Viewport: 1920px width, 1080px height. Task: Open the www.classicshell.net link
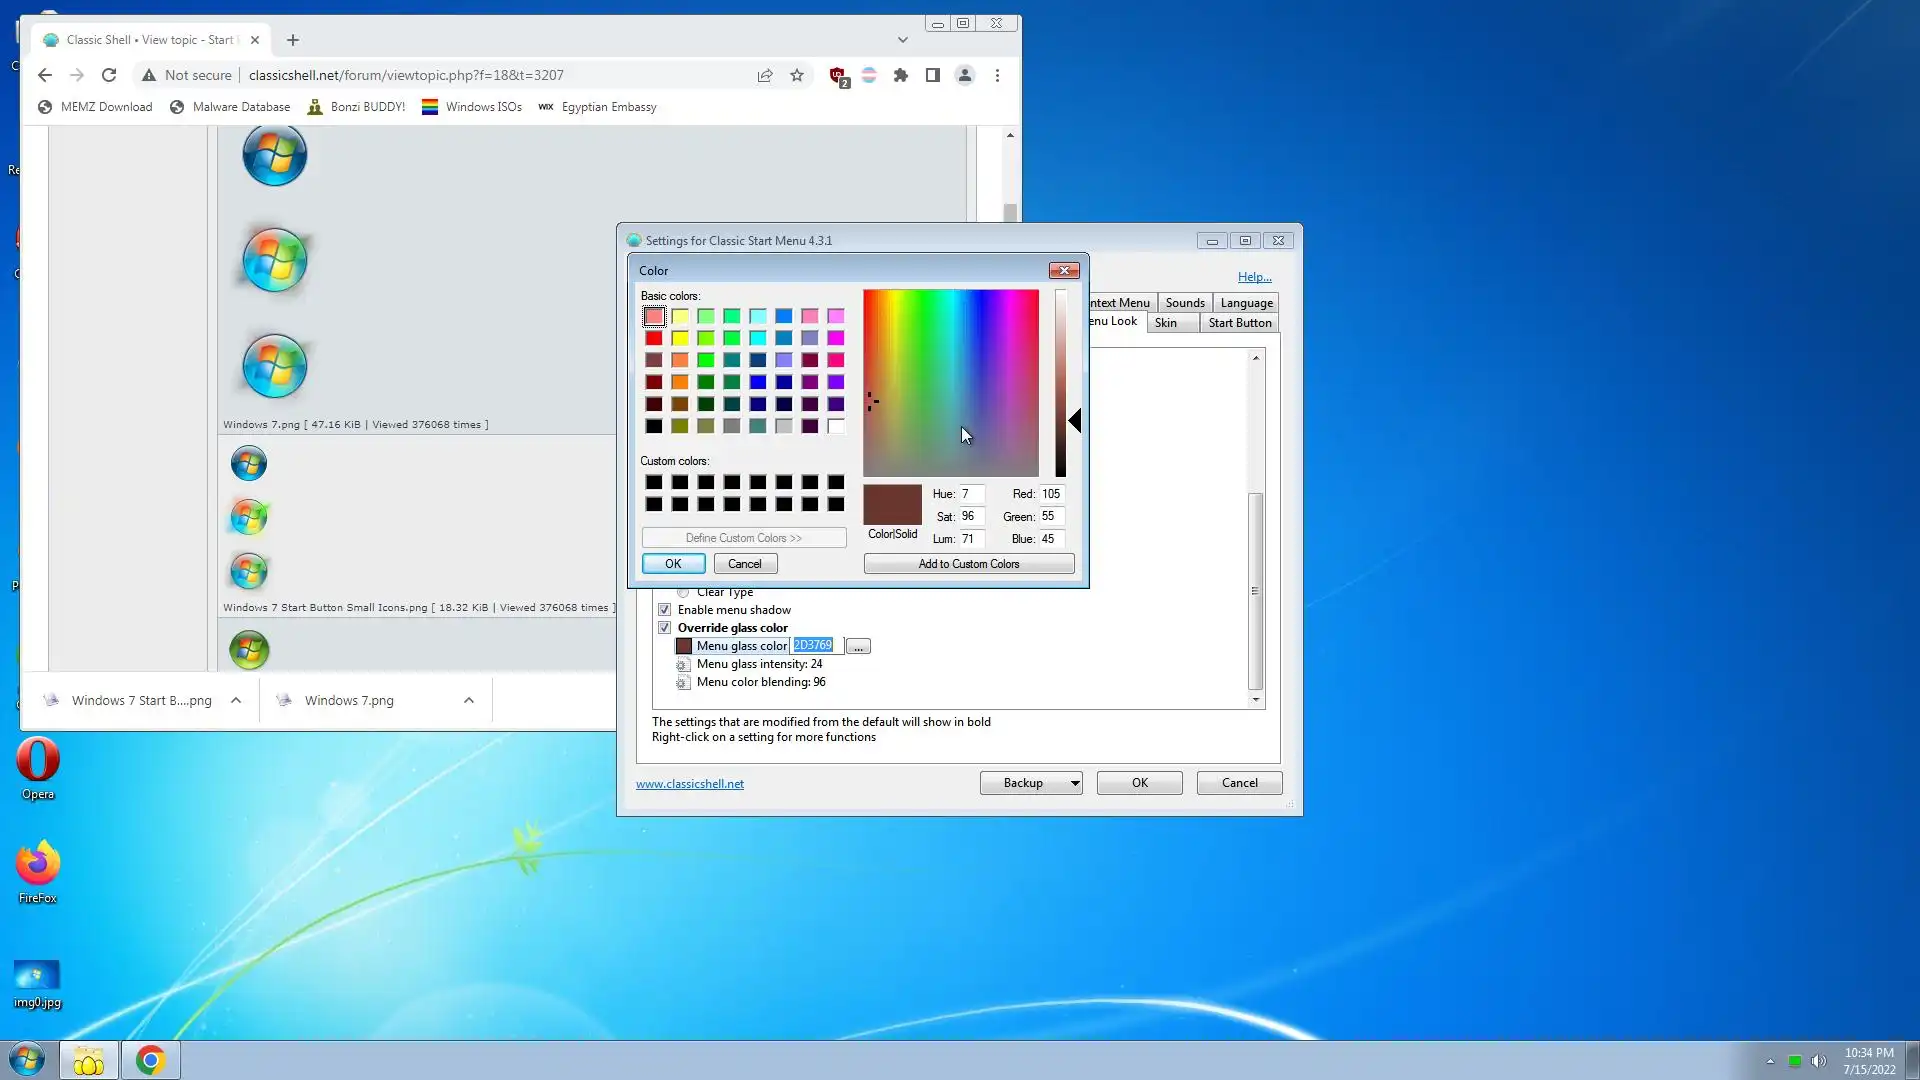click(x=690, y=784)
